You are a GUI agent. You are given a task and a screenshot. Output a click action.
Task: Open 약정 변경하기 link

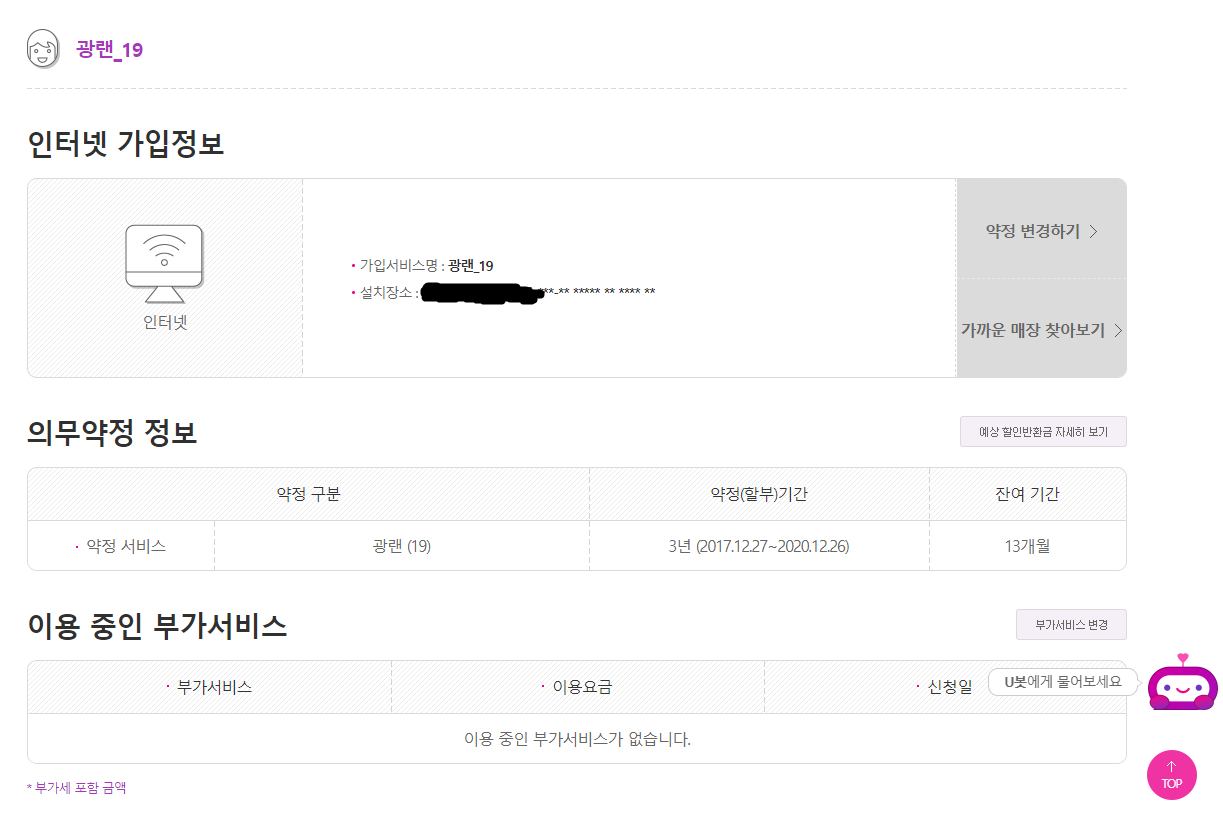[1033, 231]
